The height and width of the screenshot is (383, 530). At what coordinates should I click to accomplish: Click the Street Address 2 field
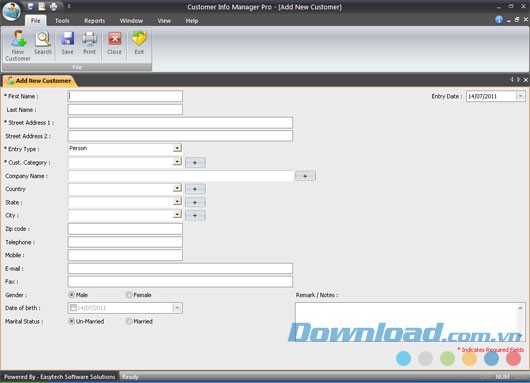180,136
